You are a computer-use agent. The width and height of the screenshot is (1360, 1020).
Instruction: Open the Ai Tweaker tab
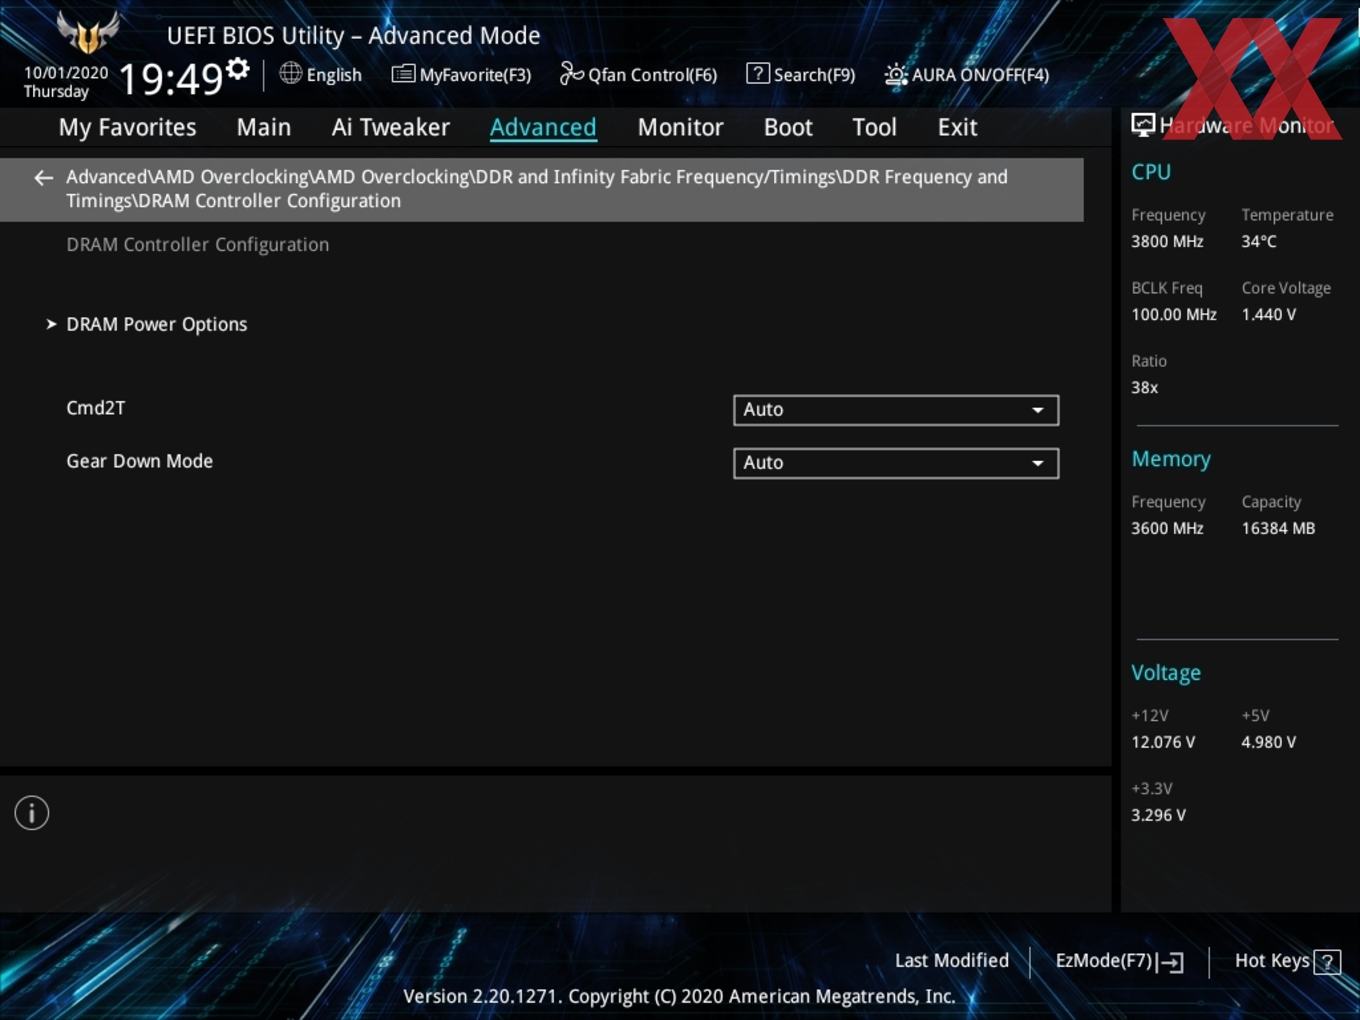pos(391,127)
